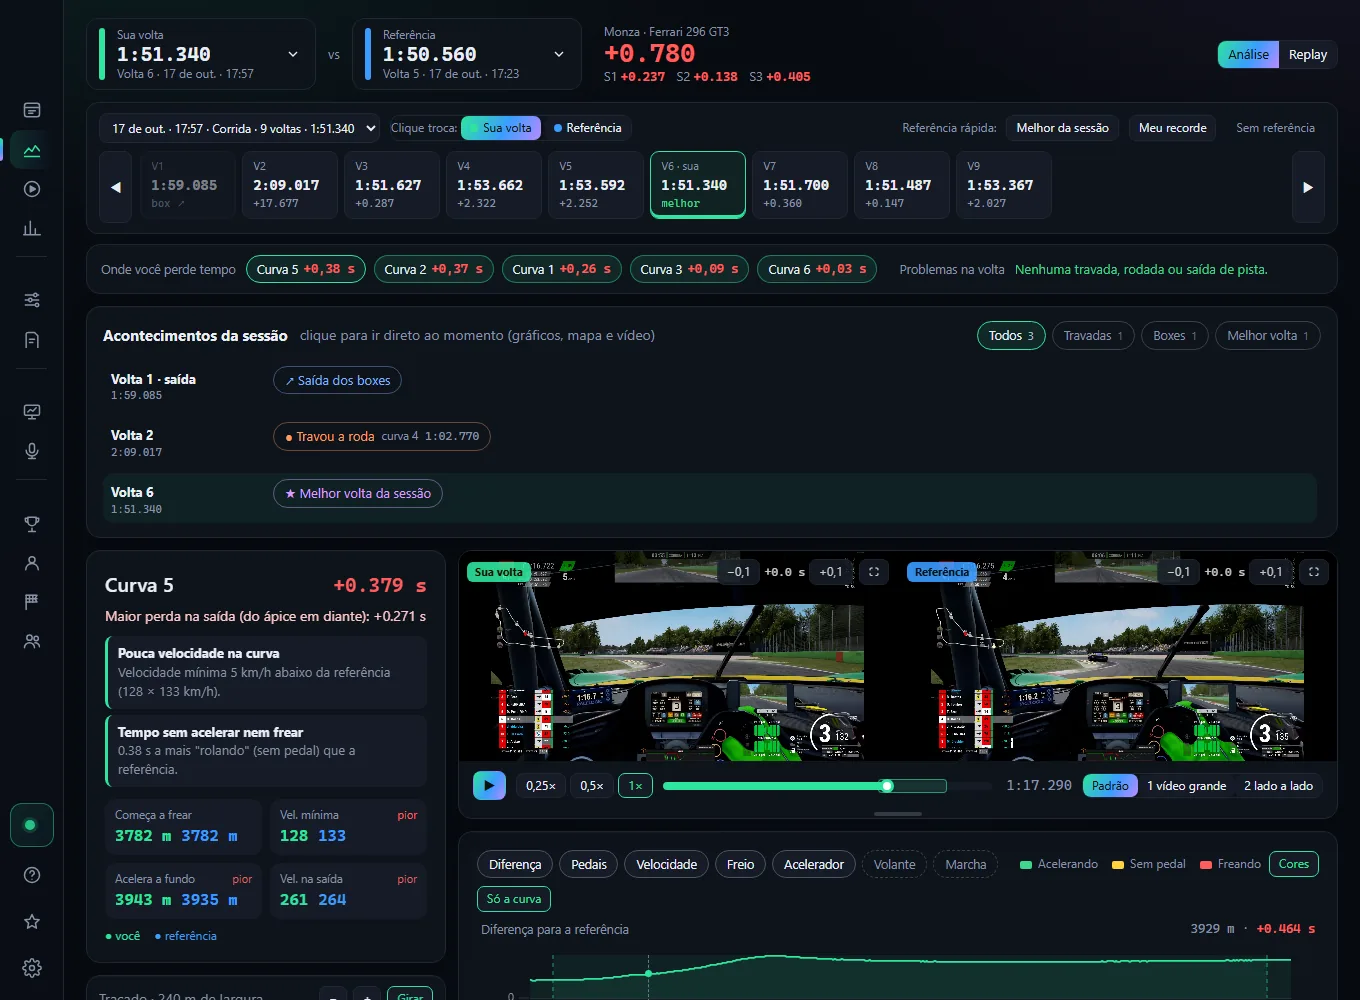Choose the 2 lado a lado video layout

click(1278, 786)
